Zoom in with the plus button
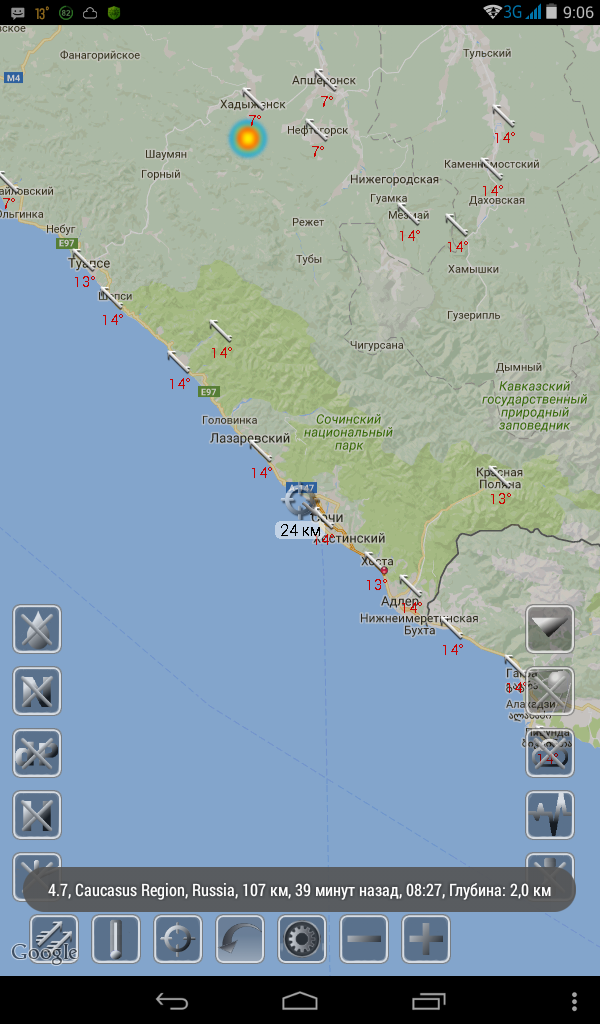 point(426,939)
